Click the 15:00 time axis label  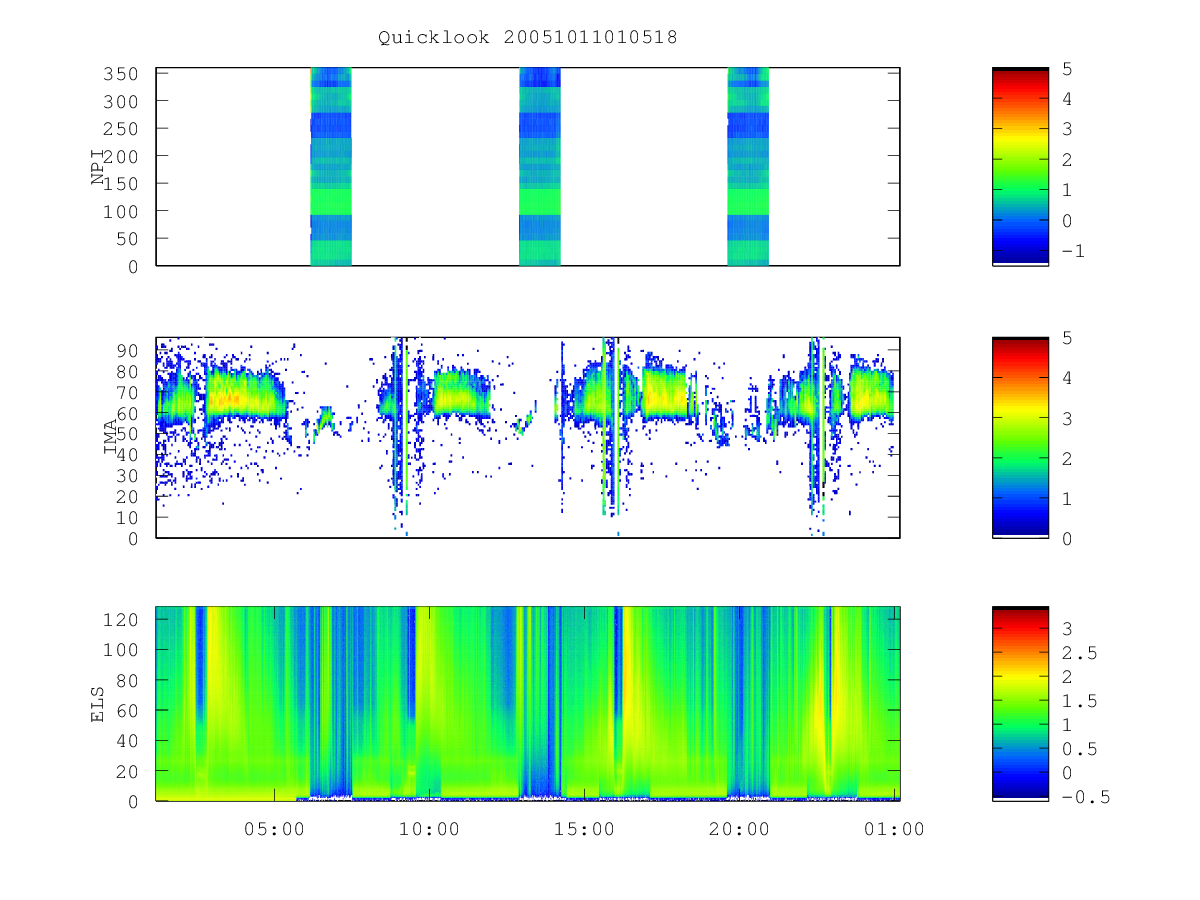coord(585,829)
